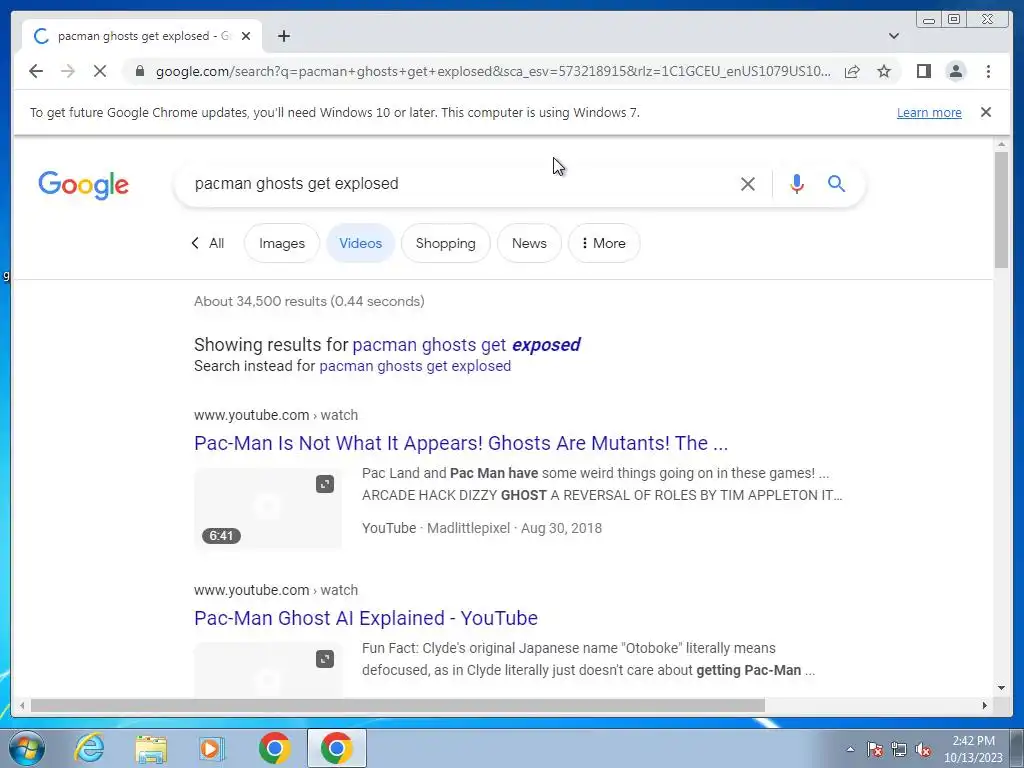Image resolution: width=1024 pixels, height=768 pixels.
Task: Open the clock showing 2:42 PM
Action: tap(973, 749)
